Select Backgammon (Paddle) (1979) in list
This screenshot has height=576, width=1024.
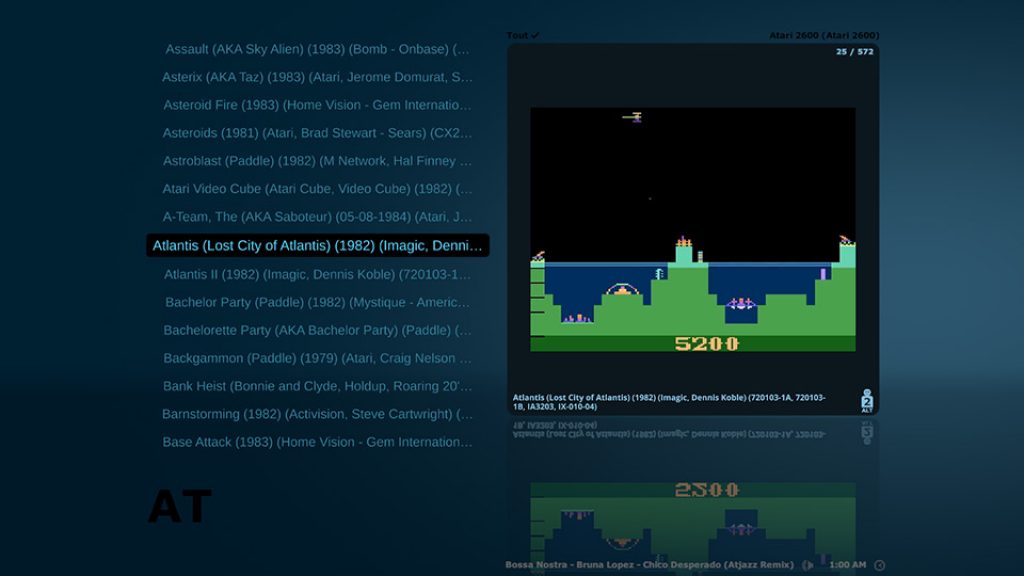click(317, 359)
